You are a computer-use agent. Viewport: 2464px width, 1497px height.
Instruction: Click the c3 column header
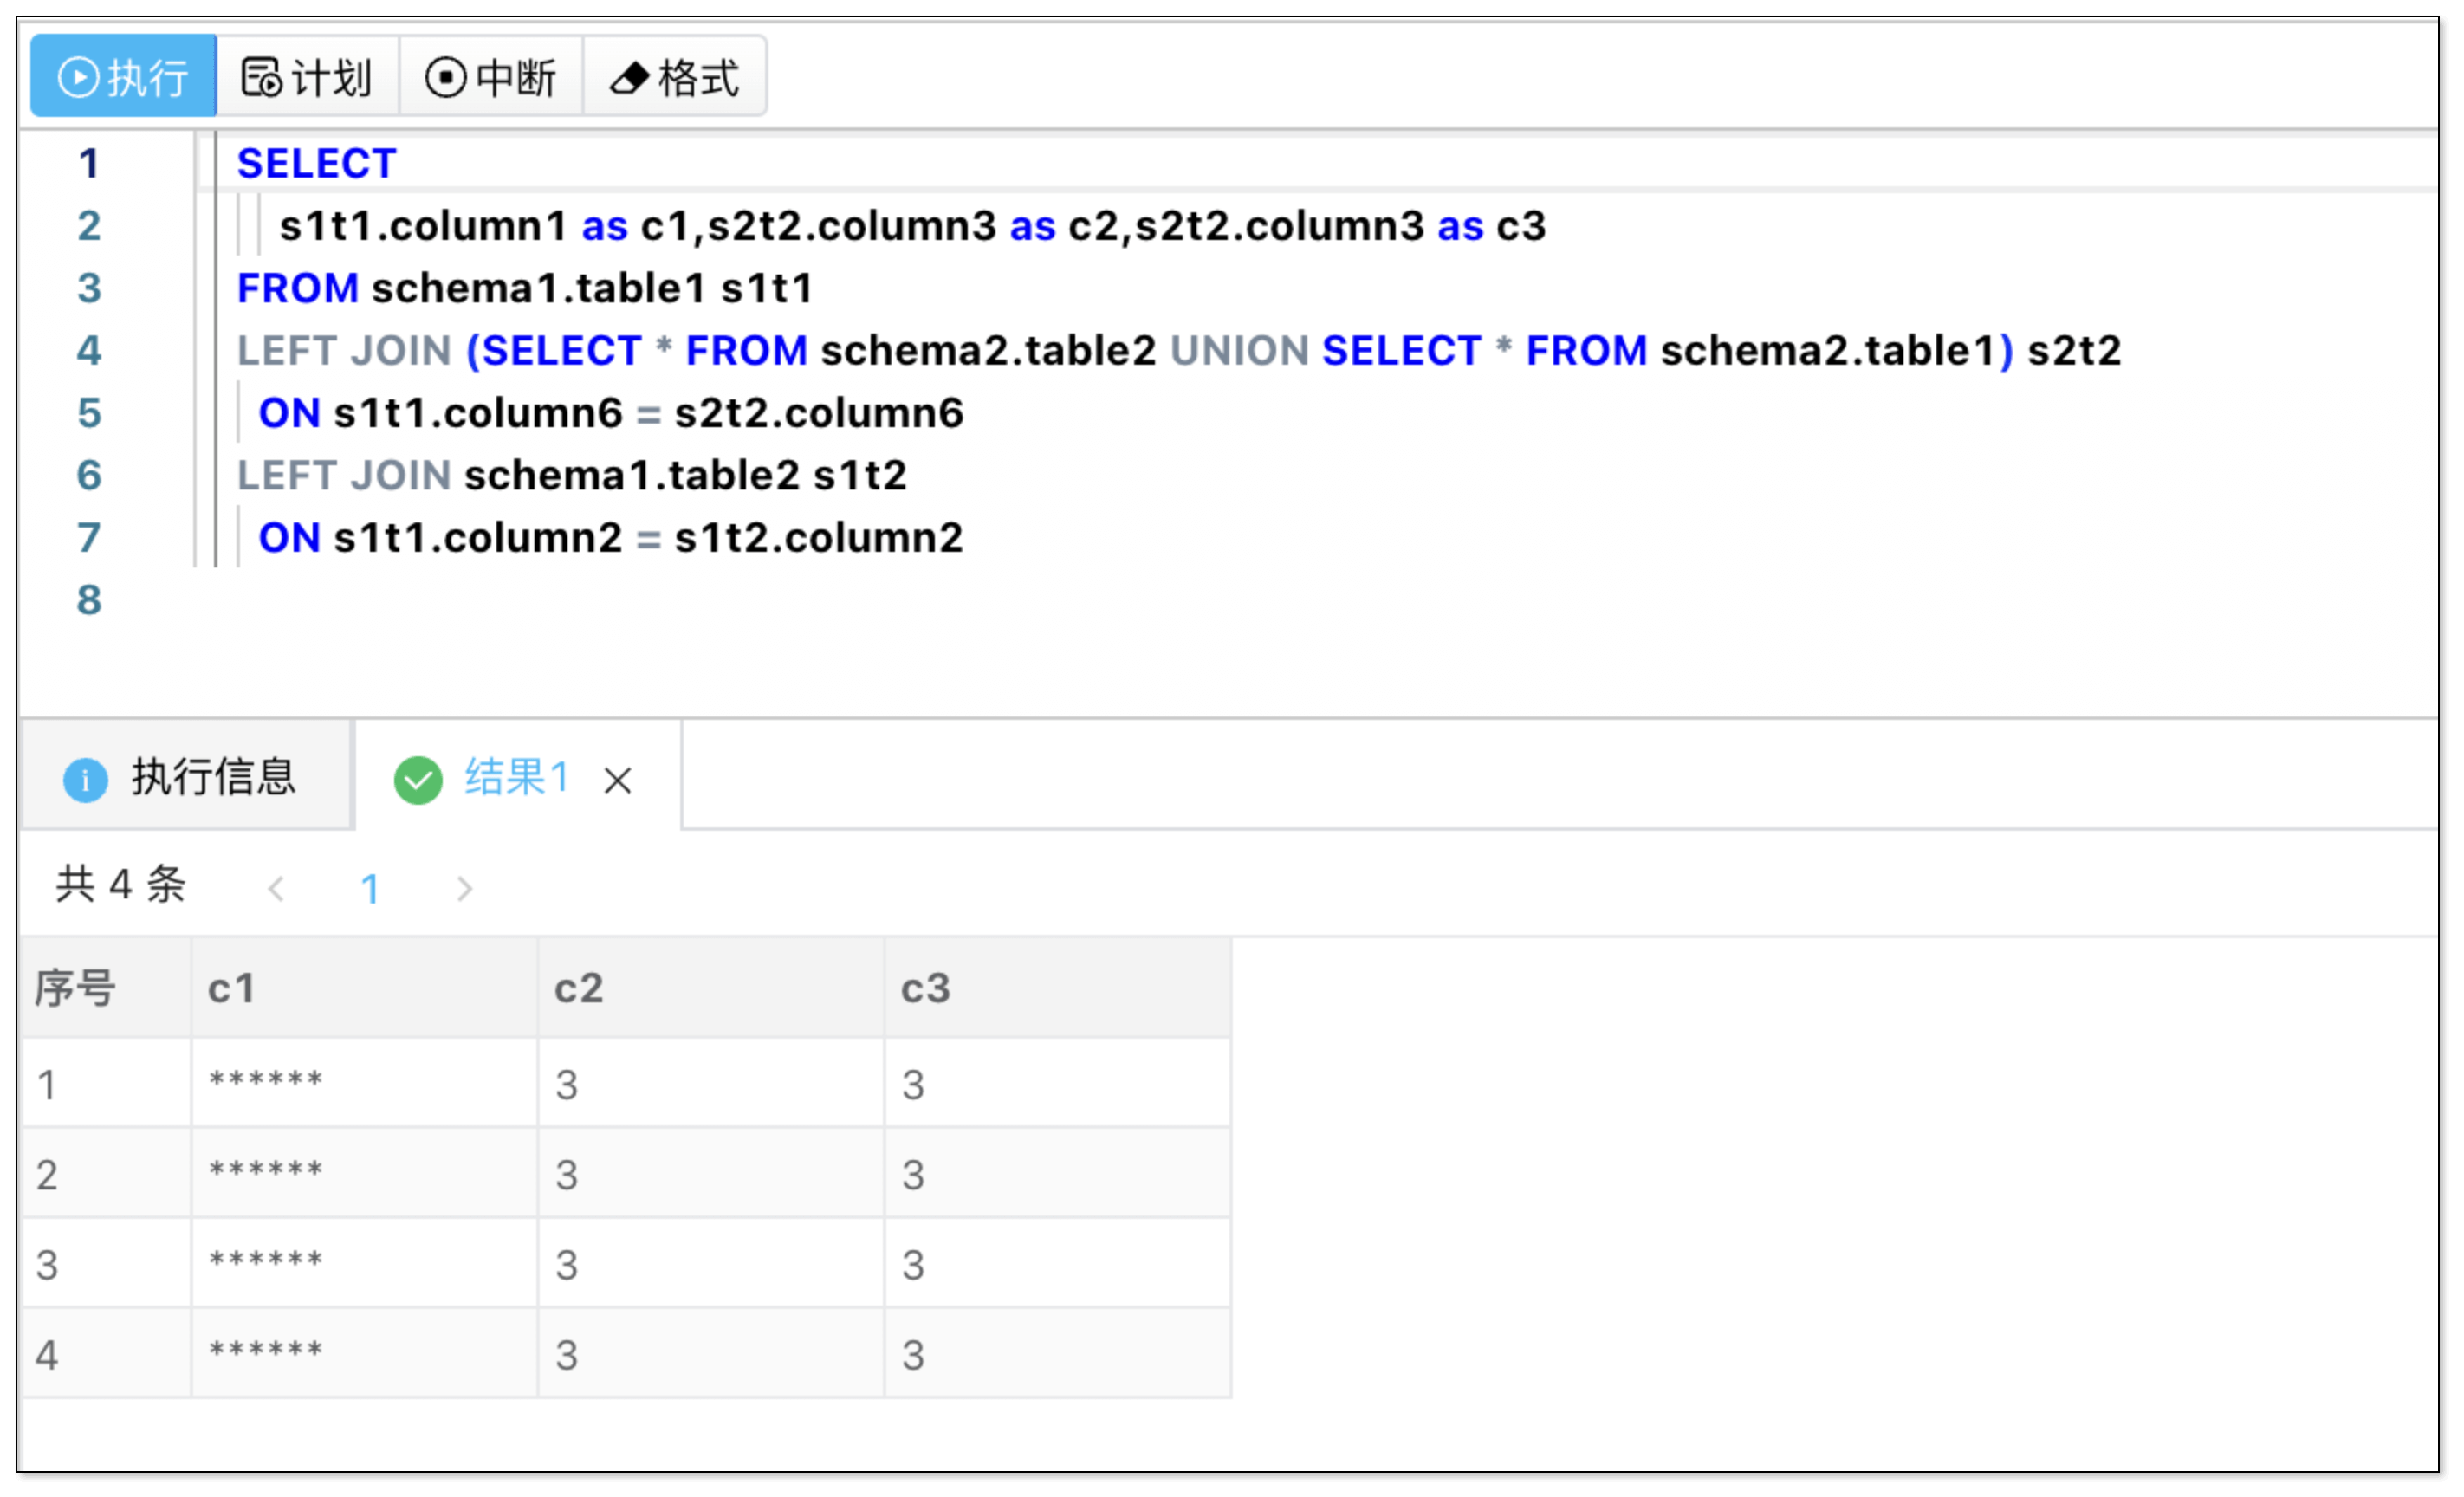point(925,988)
